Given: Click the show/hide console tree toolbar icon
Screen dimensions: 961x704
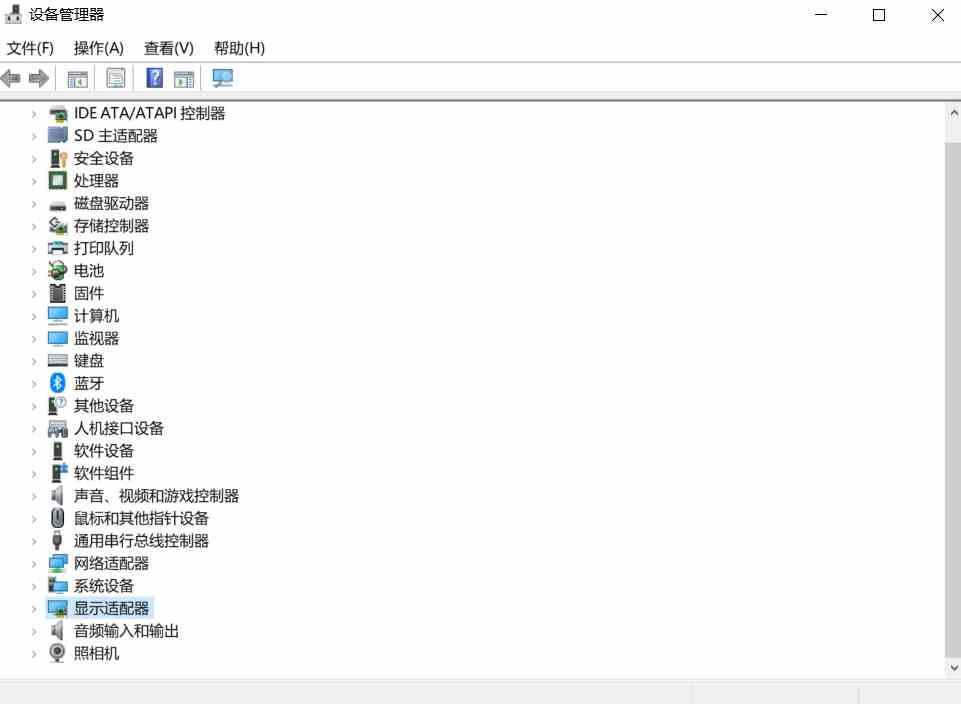Looking at the screenshot, I should [x=77, y=78].
